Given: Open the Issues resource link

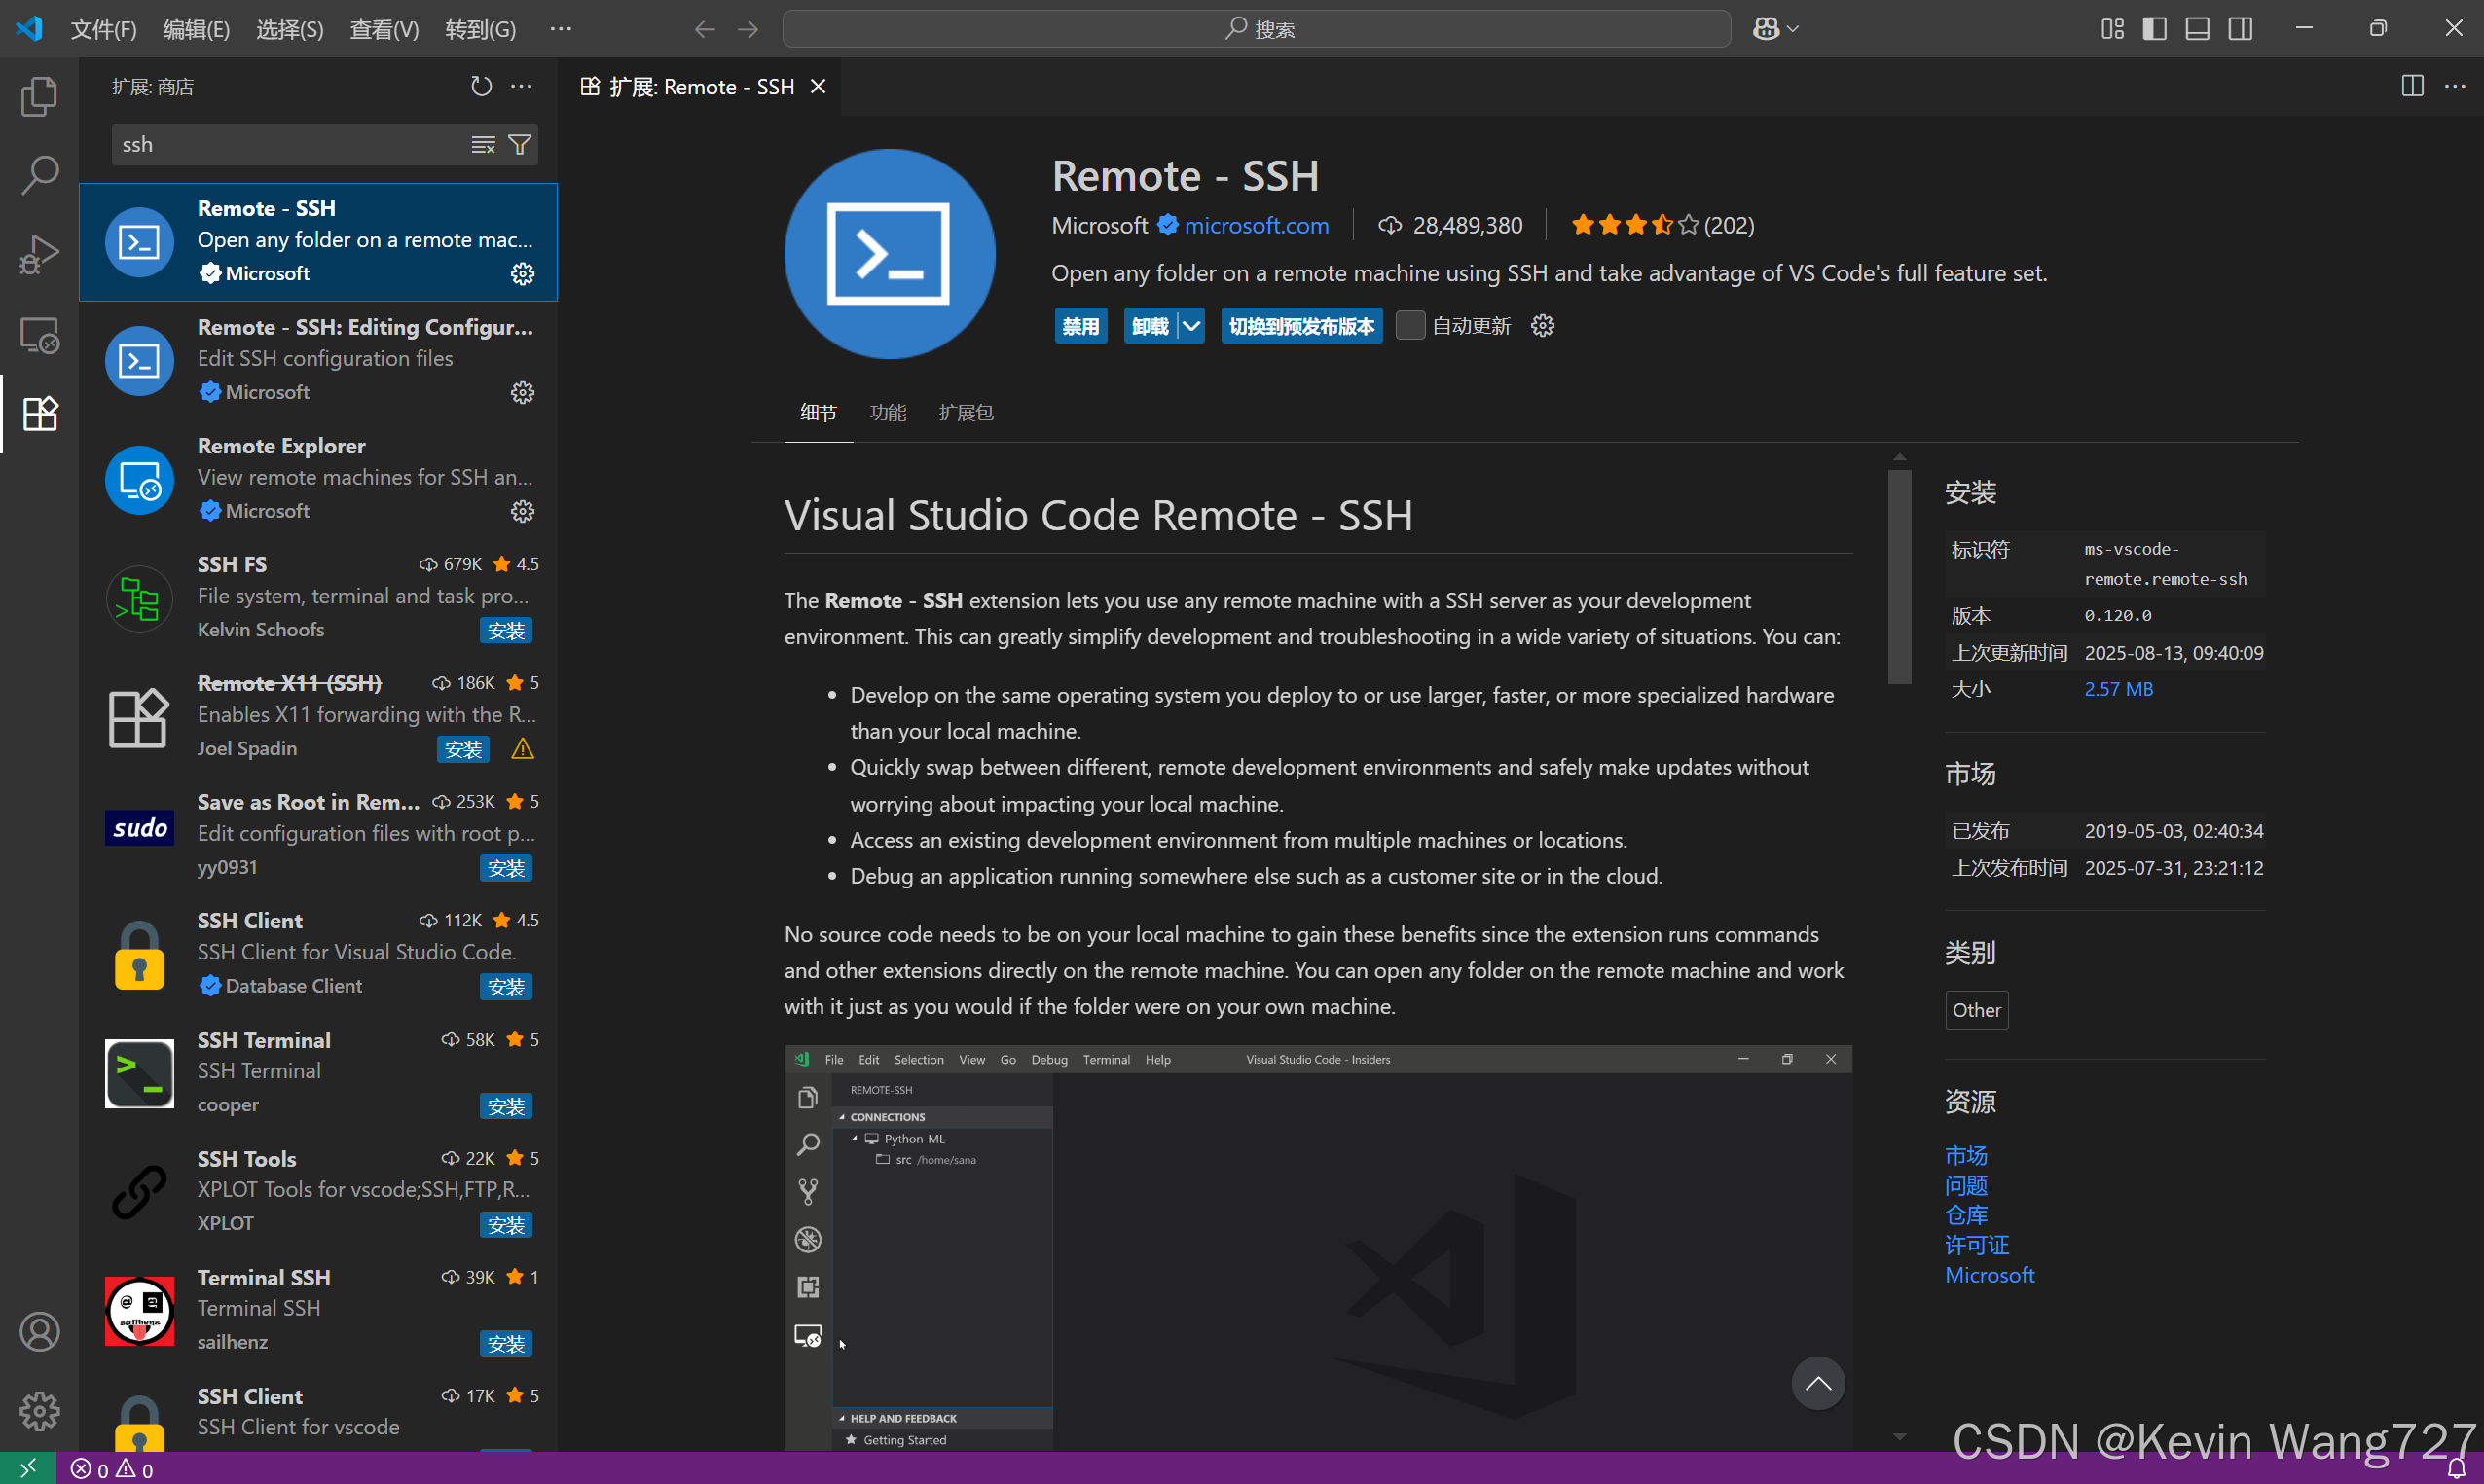Looking at the screenshot, I should coord(1965,1185).
